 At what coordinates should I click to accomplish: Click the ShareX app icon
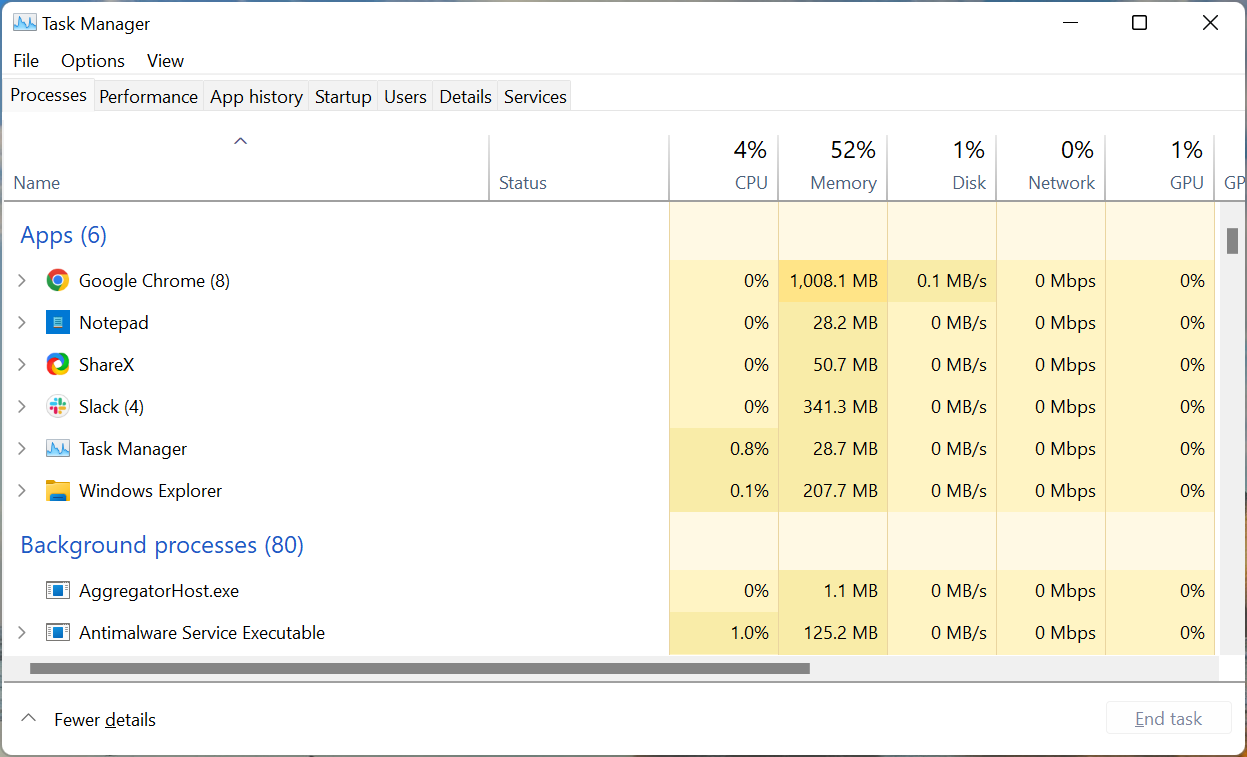57,364
